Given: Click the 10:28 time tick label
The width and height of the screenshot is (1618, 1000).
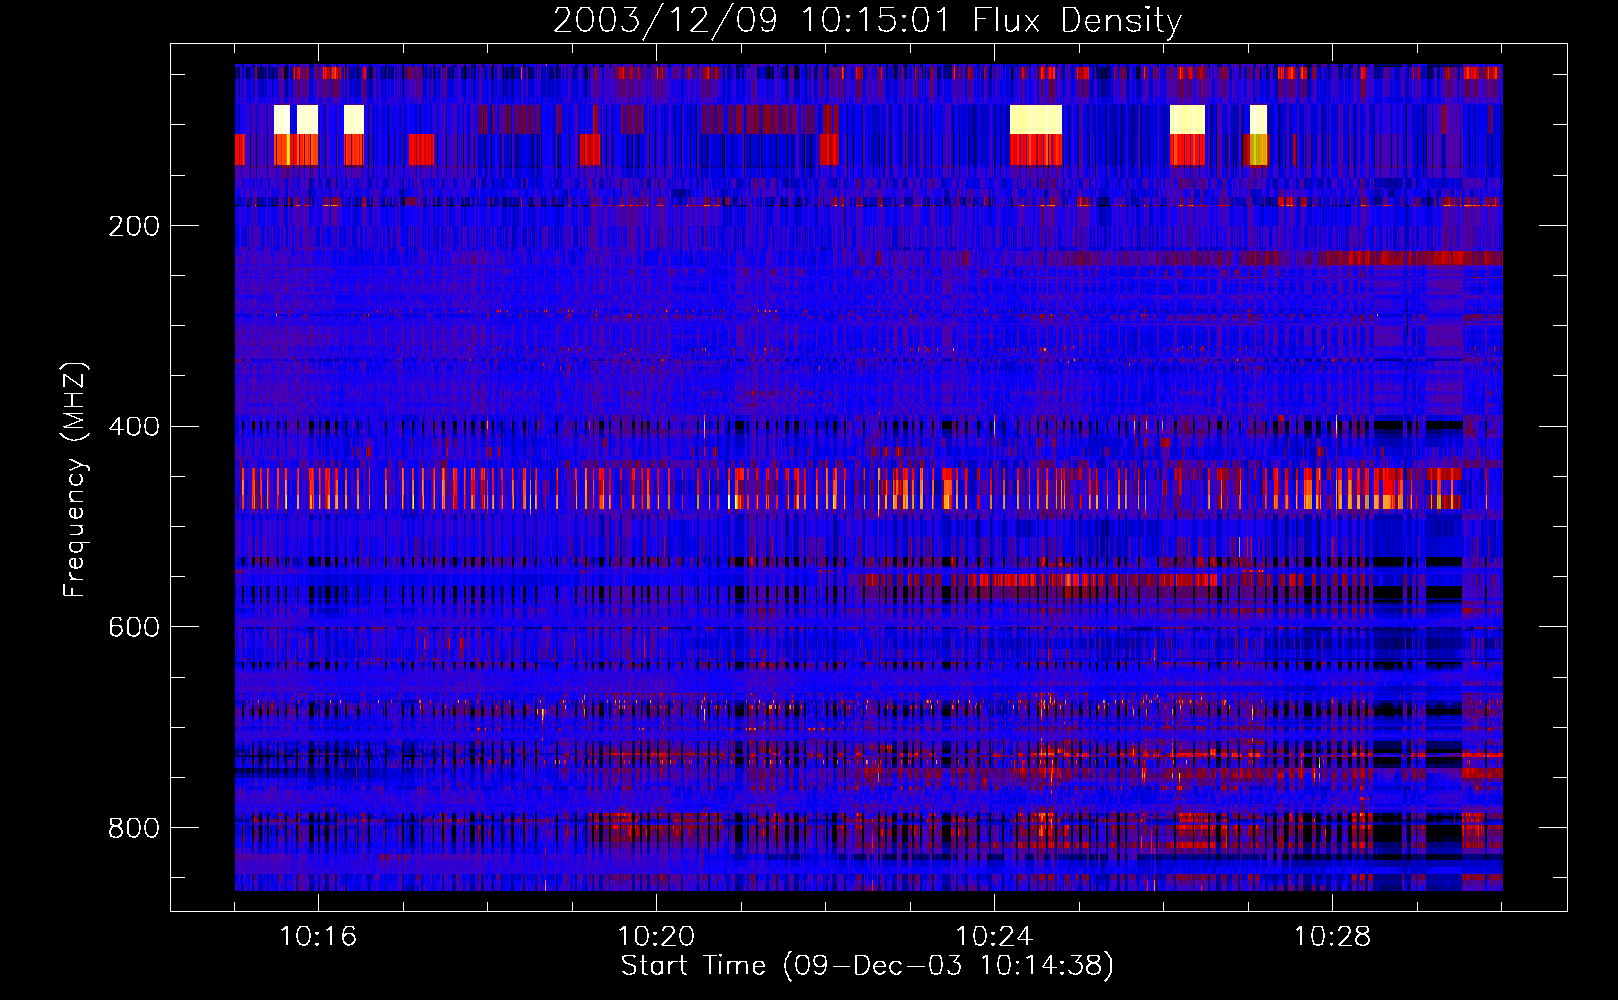Looking at the screenshot, I should click(x=1332, y=937).
